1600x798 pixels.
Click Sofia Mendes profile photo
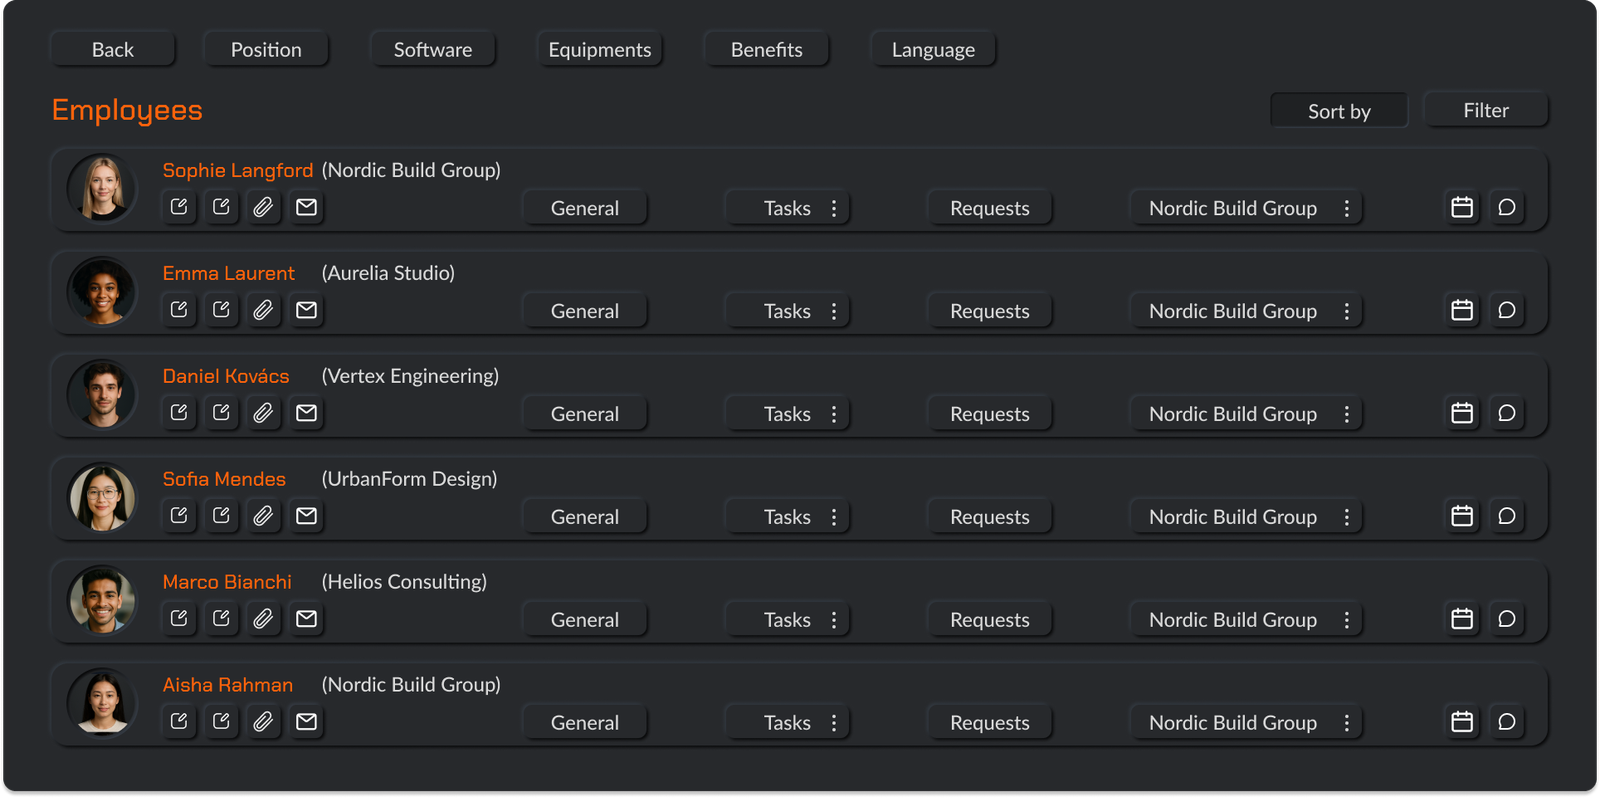[x=102, y=497]
